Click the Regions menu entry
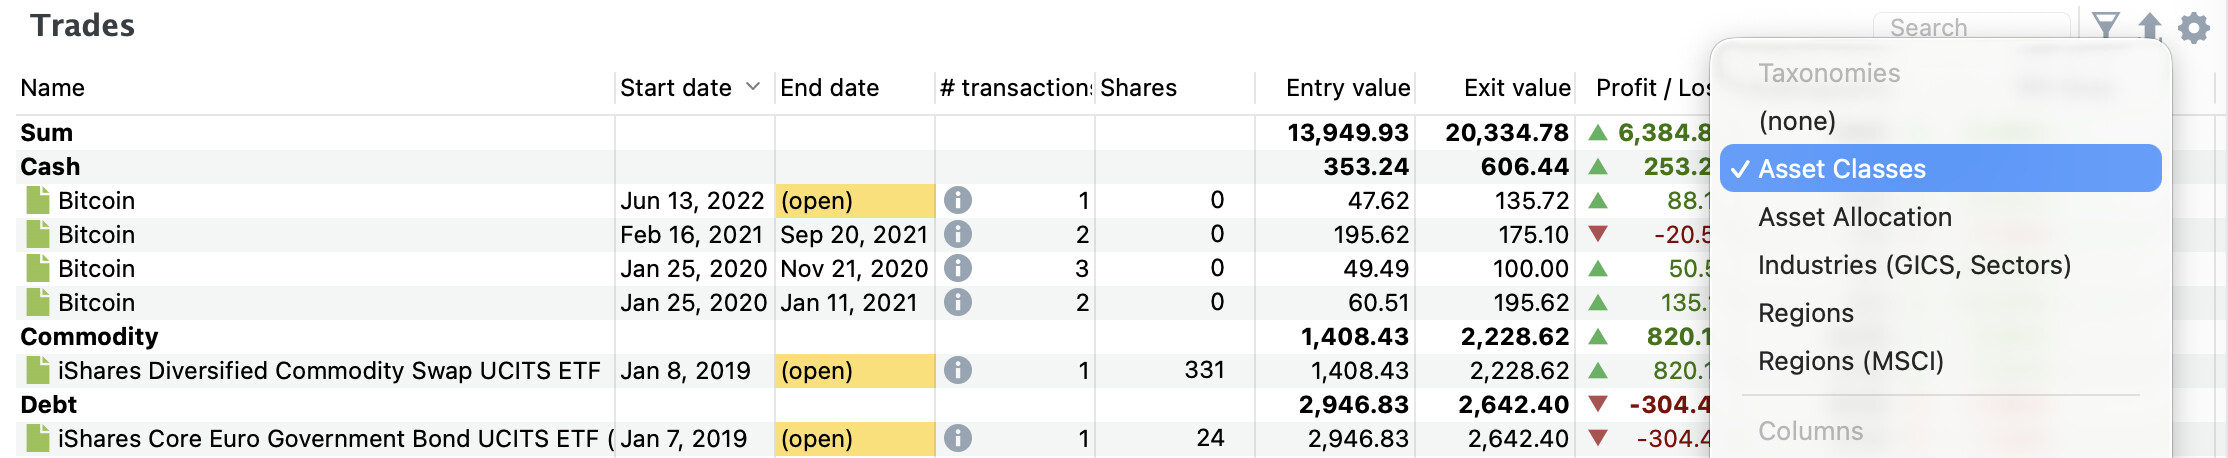The width and height of the screenshot is (2228, 458). 1805,313
